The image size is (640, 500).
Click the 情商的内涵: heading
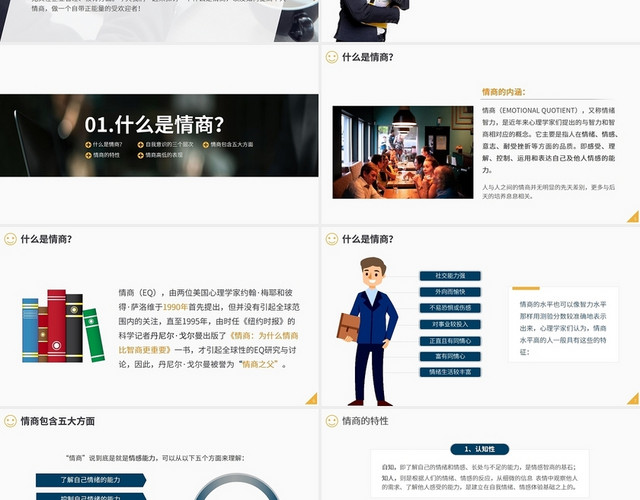[x=504, y=92]
